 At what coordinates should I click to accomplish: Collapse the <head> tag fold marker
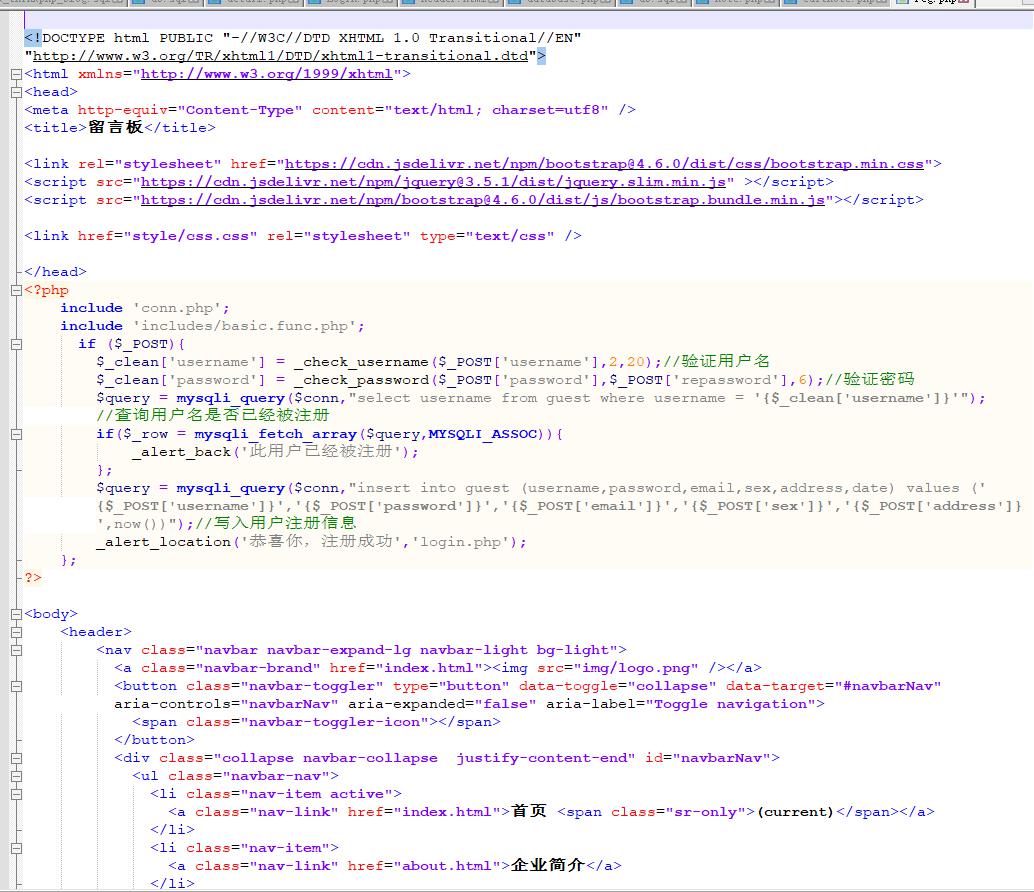tap(16, 92)
